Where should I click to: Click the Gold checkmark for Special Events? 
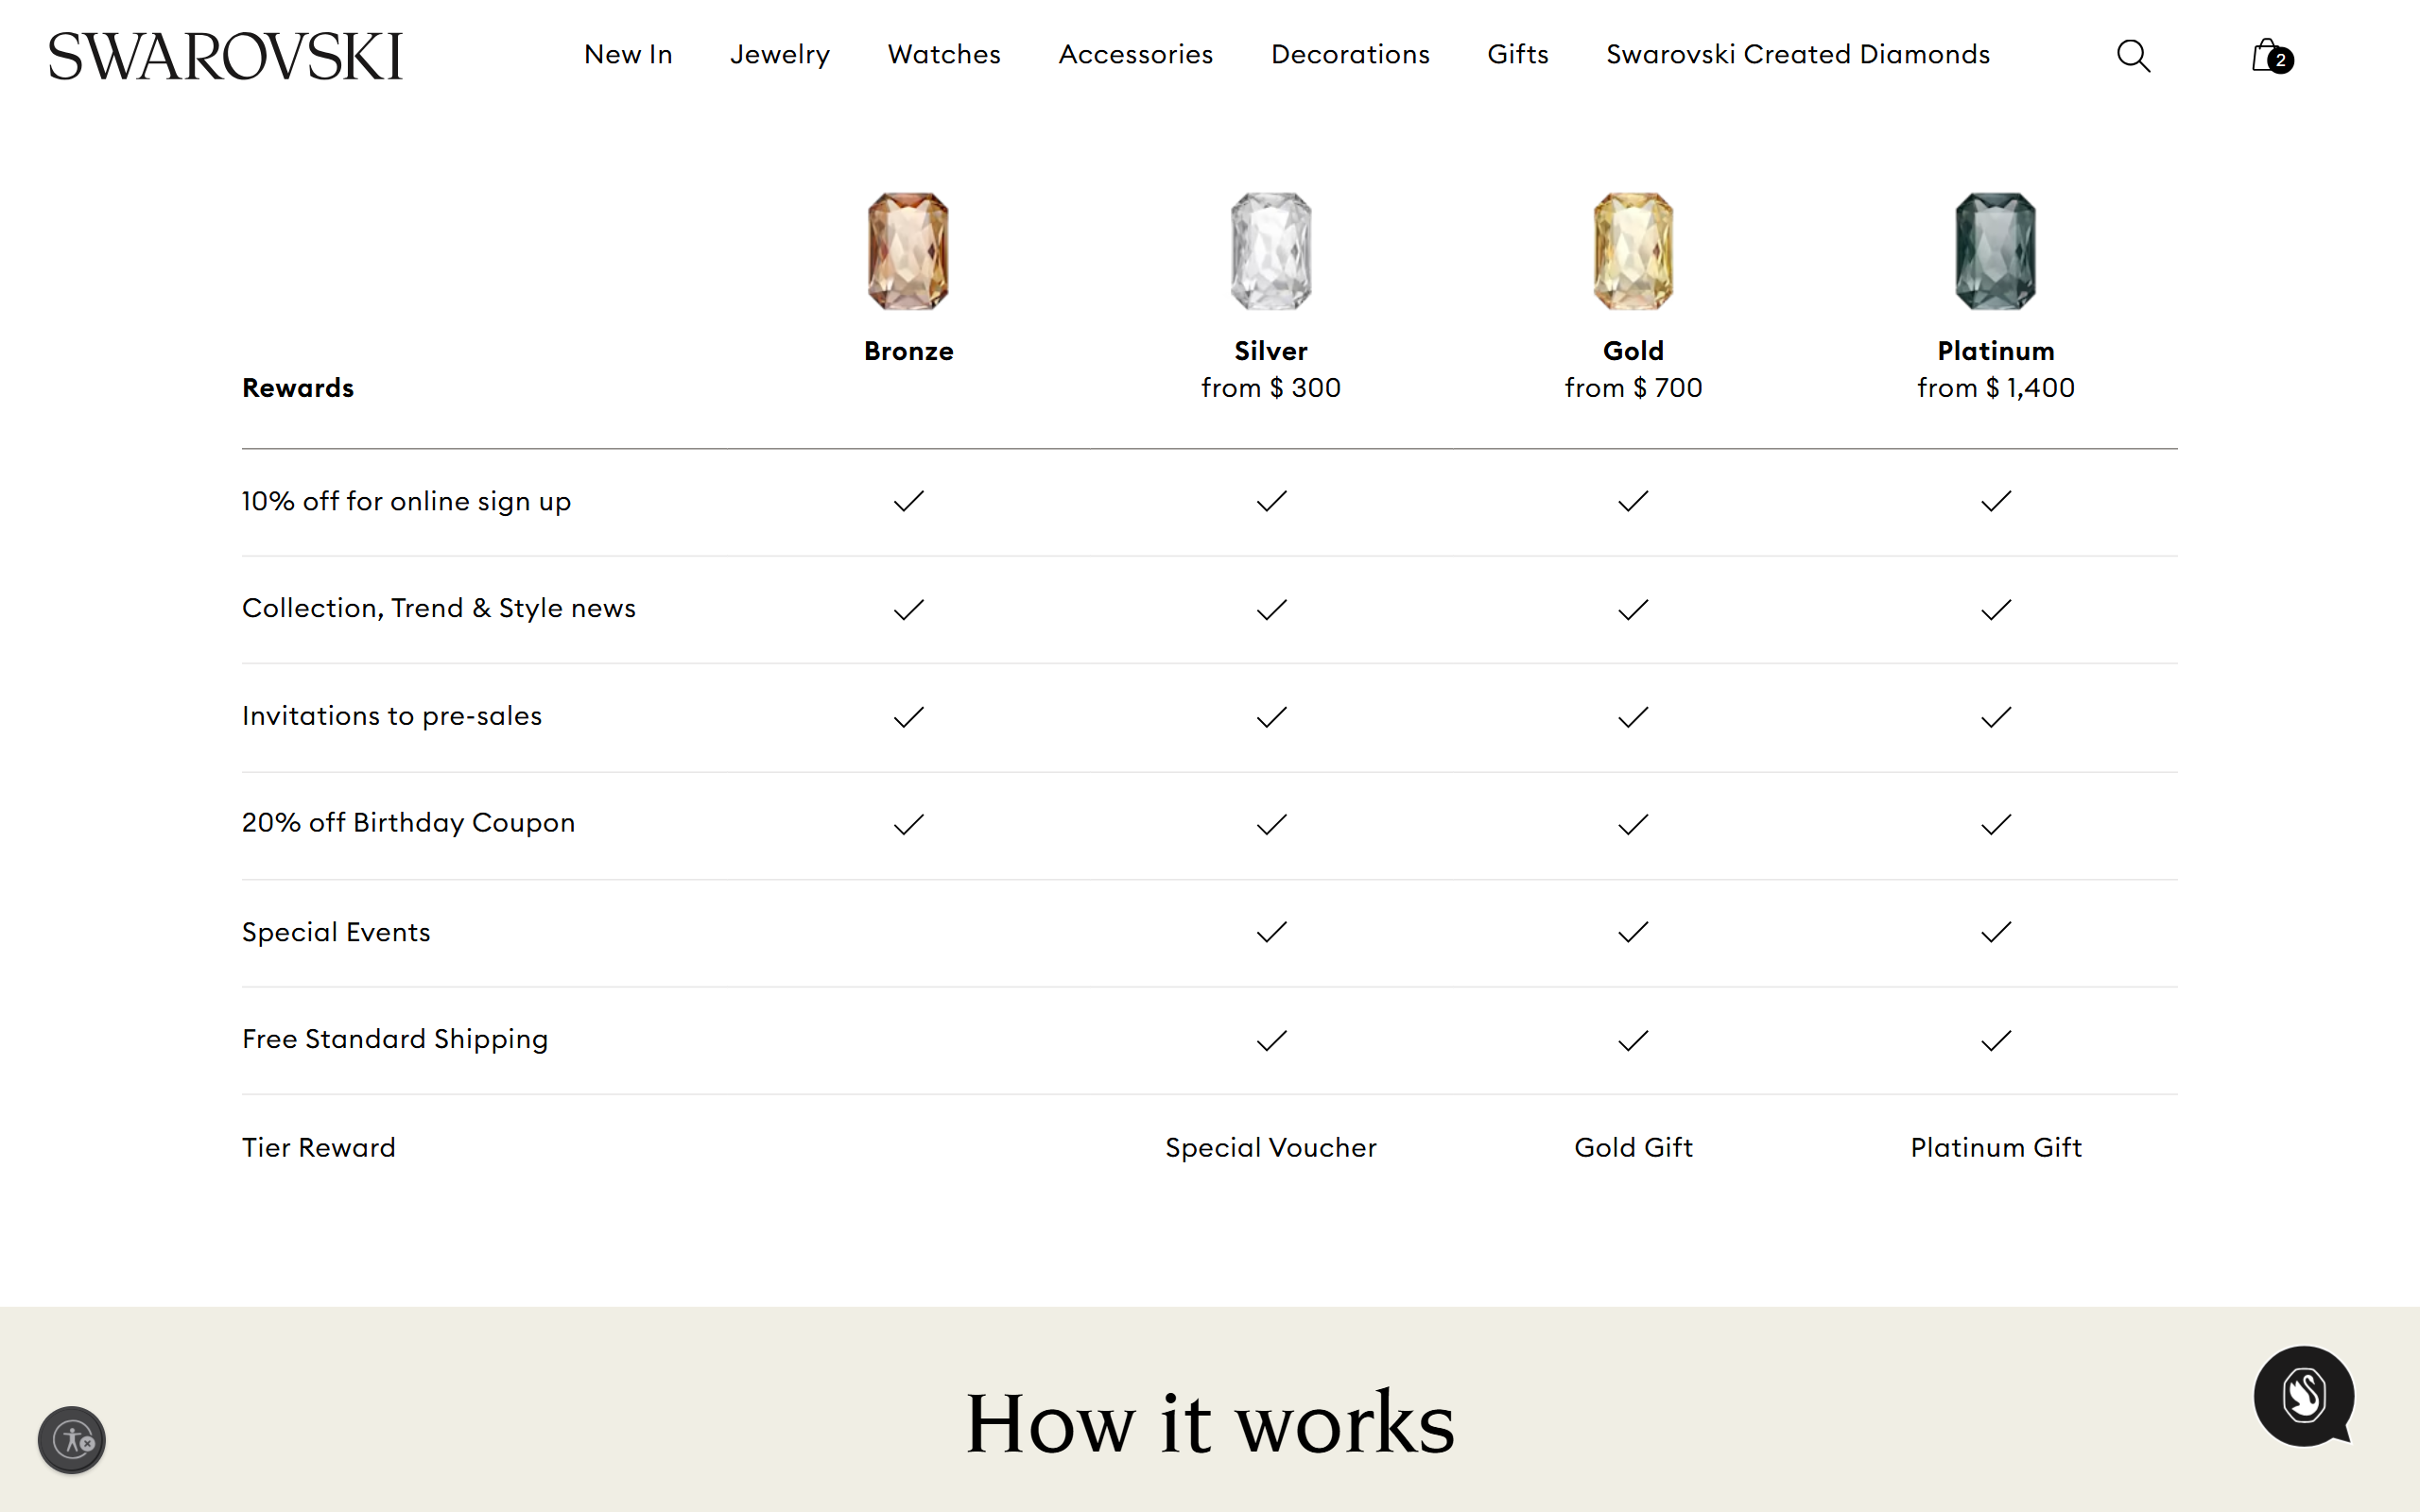1633,932
